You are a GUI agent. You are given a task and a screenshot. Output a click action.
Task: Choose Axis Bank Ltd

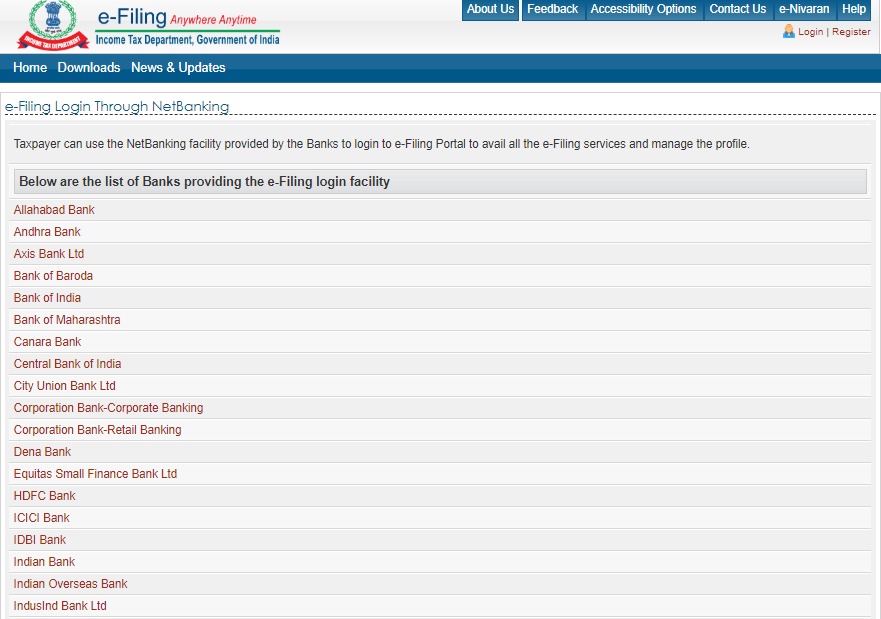[49, 253]
